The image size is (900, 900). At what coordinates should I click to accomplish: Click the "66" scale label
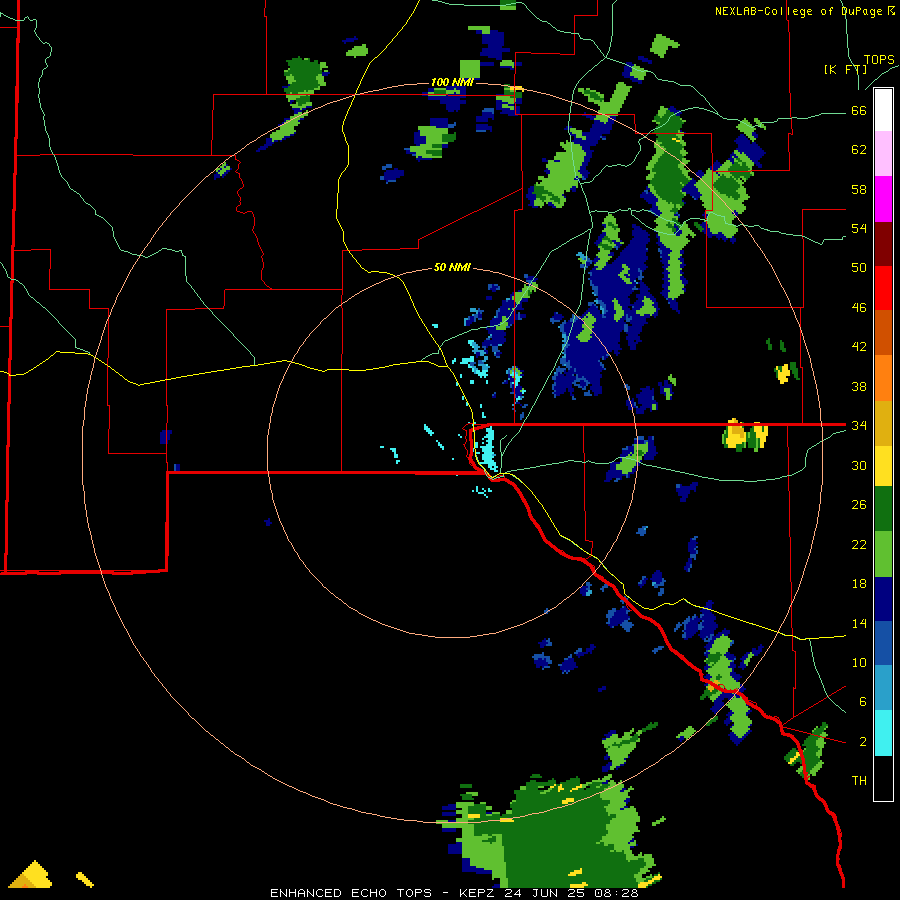click(859, 111)
